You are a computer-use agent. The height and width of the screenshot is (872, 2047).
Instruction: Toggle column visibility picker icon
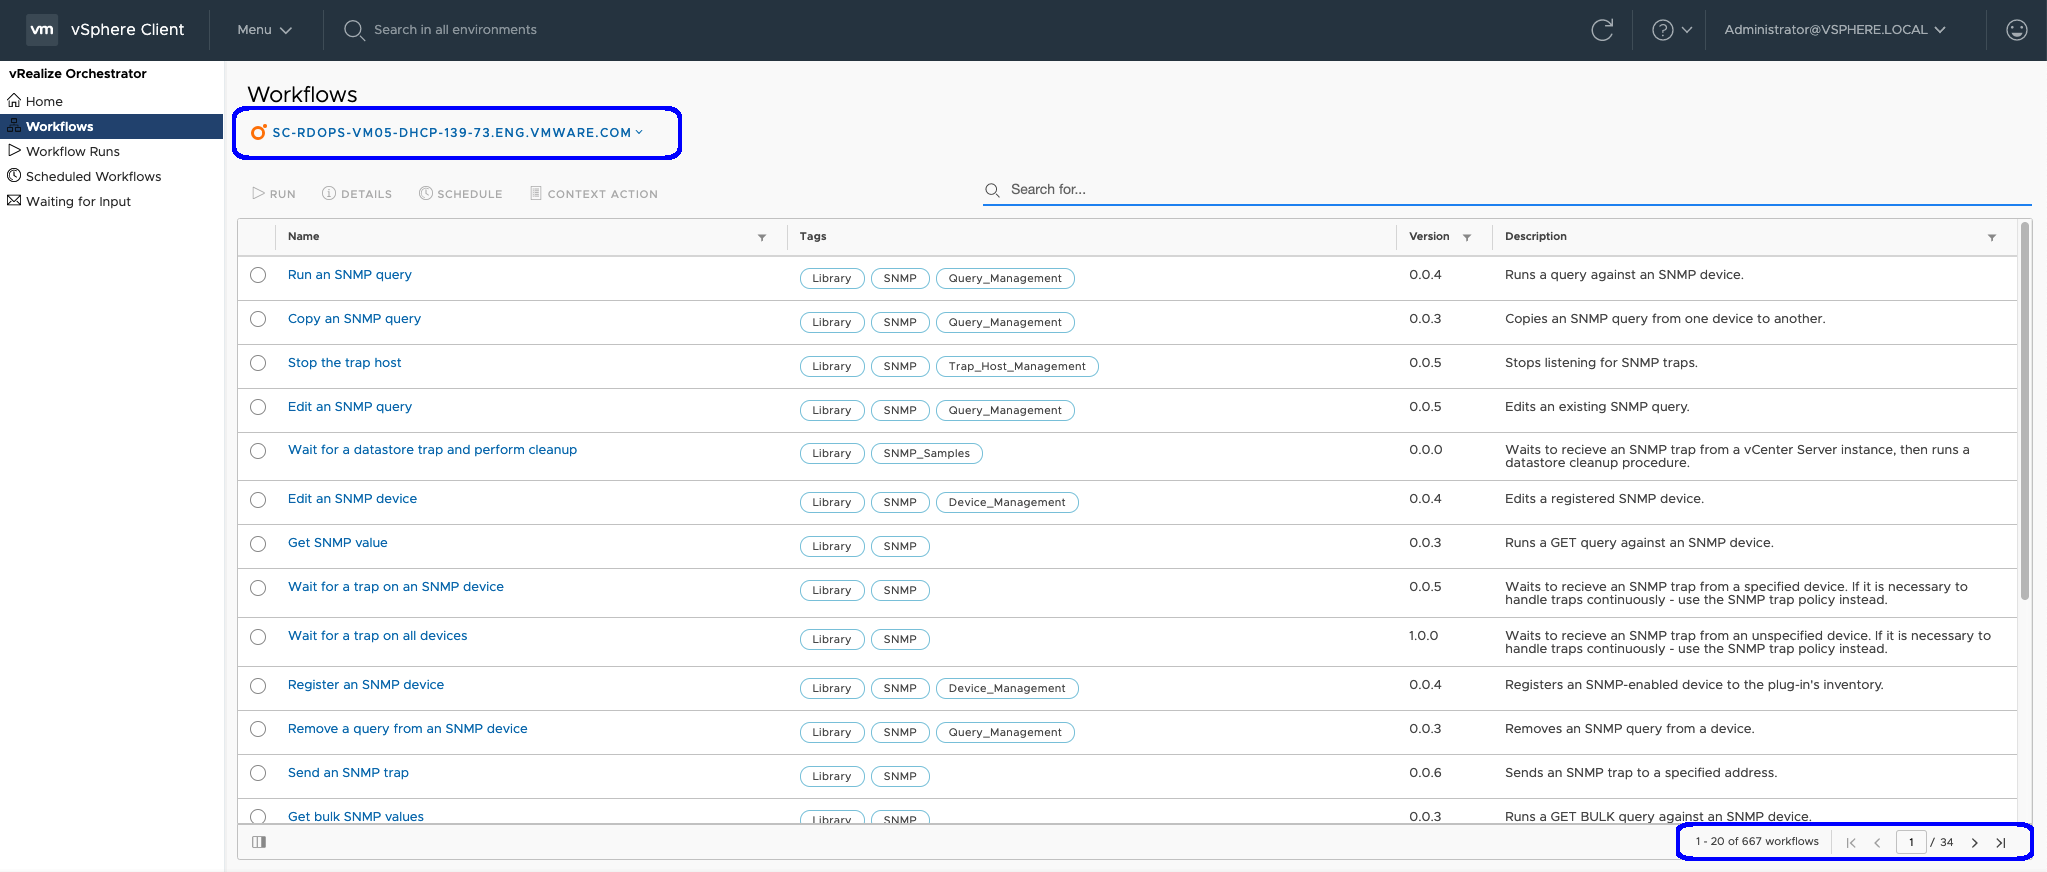pyautogui.click(x=259, y=842)
